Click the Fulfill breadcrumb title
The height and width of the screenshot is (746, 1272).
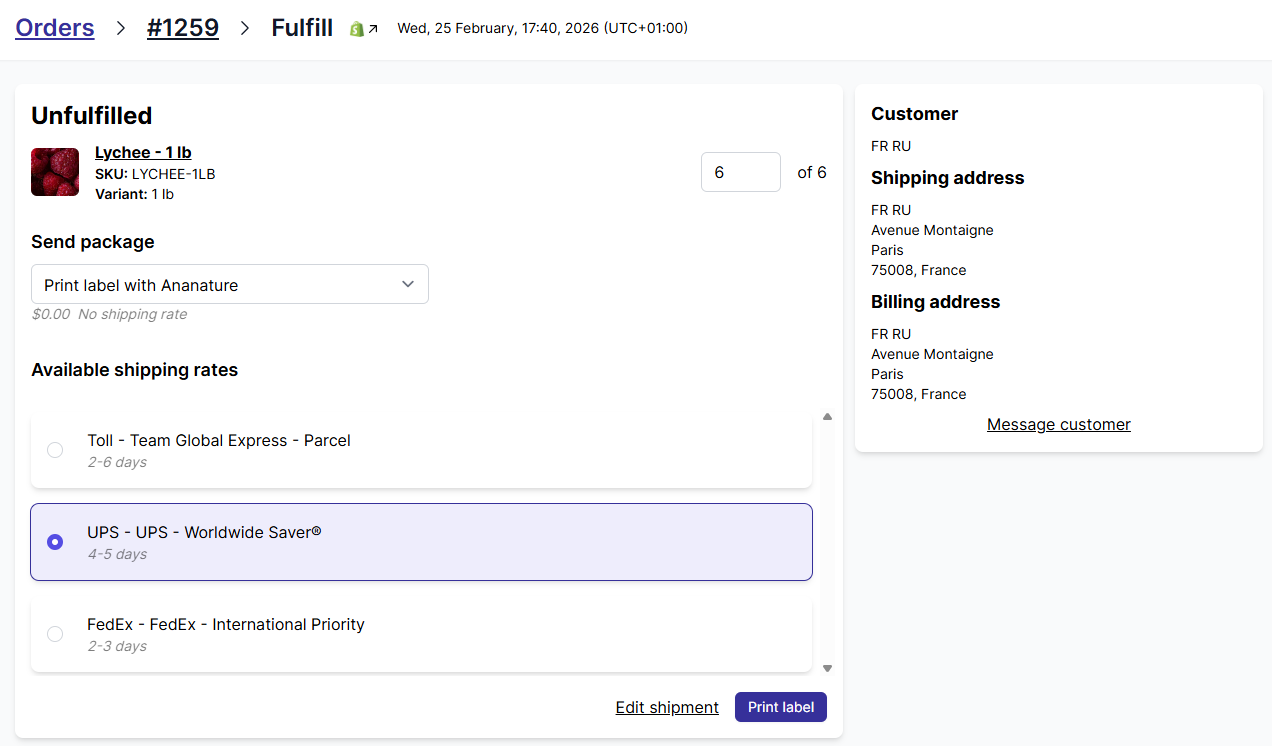pyautogui.click(x=302, y=28)
